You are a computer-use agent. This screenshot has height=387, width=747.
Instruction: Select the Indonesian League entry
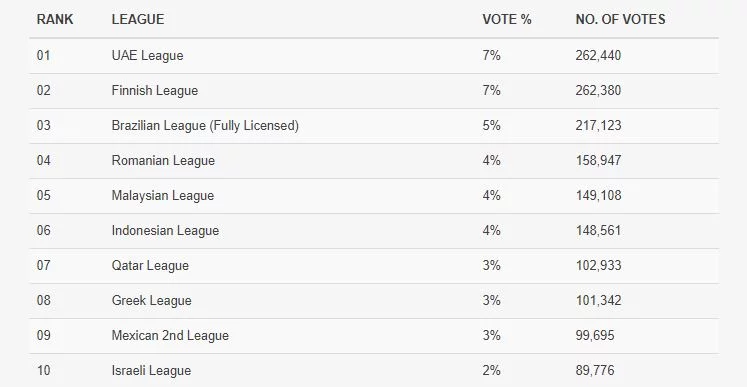click(165, 231)
